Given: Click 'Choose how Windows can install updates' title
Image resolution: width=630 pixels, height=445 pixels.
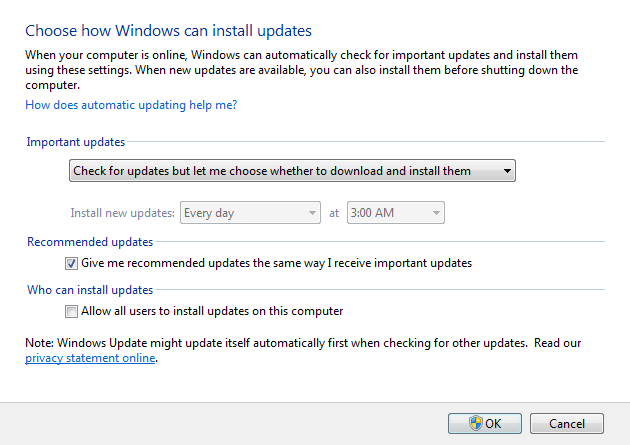Looking at the screenshot, I should click(168, 31).
